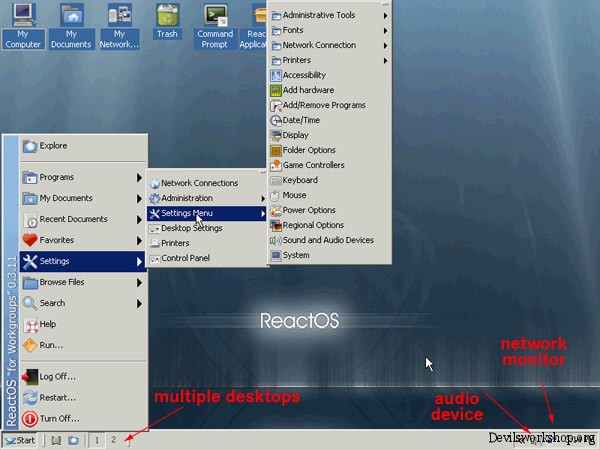Click the Favorites heart icon
The width and height of the screenshot is (600, 450).
click(29, 240)
